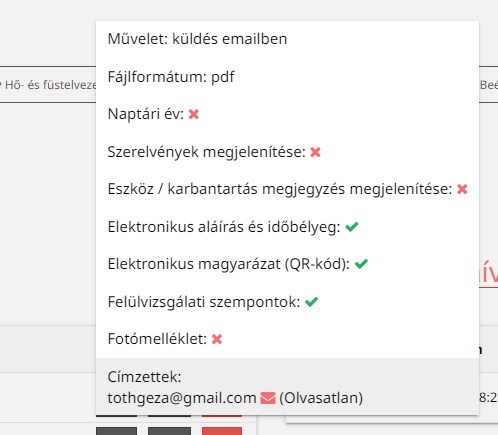498x435 pixels.
Task: Click the Hő- és füstelvezető field at left
Action: [x=48, y=85]
